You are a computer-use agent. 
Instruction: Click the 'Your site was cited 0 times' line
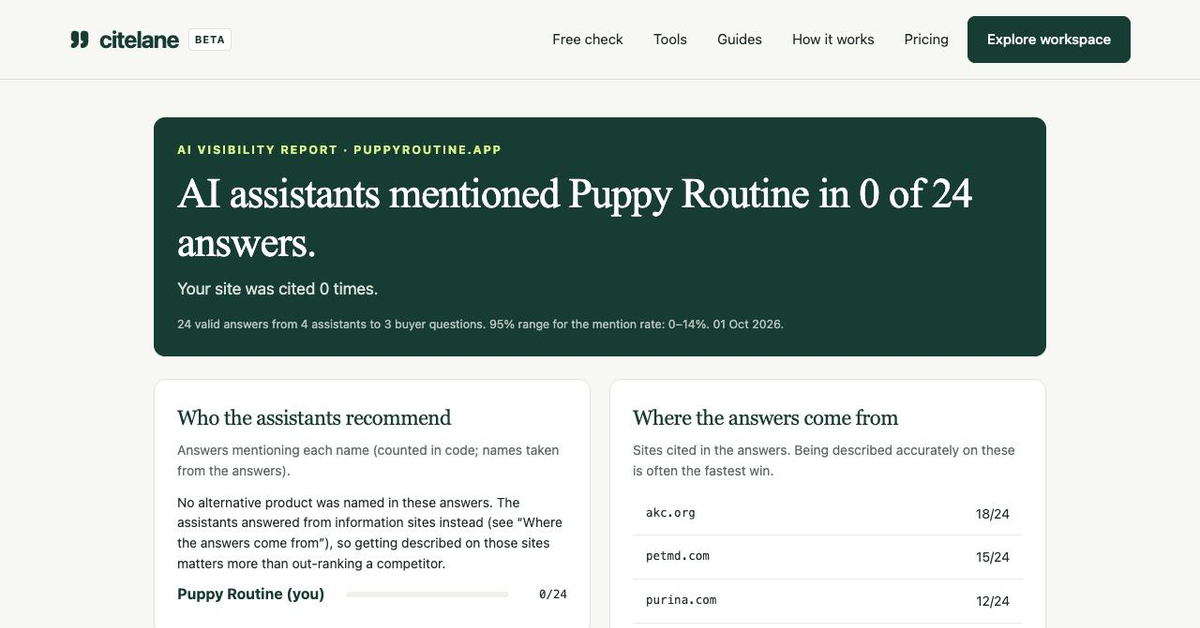pyautogui.click(x=278, y=289)
